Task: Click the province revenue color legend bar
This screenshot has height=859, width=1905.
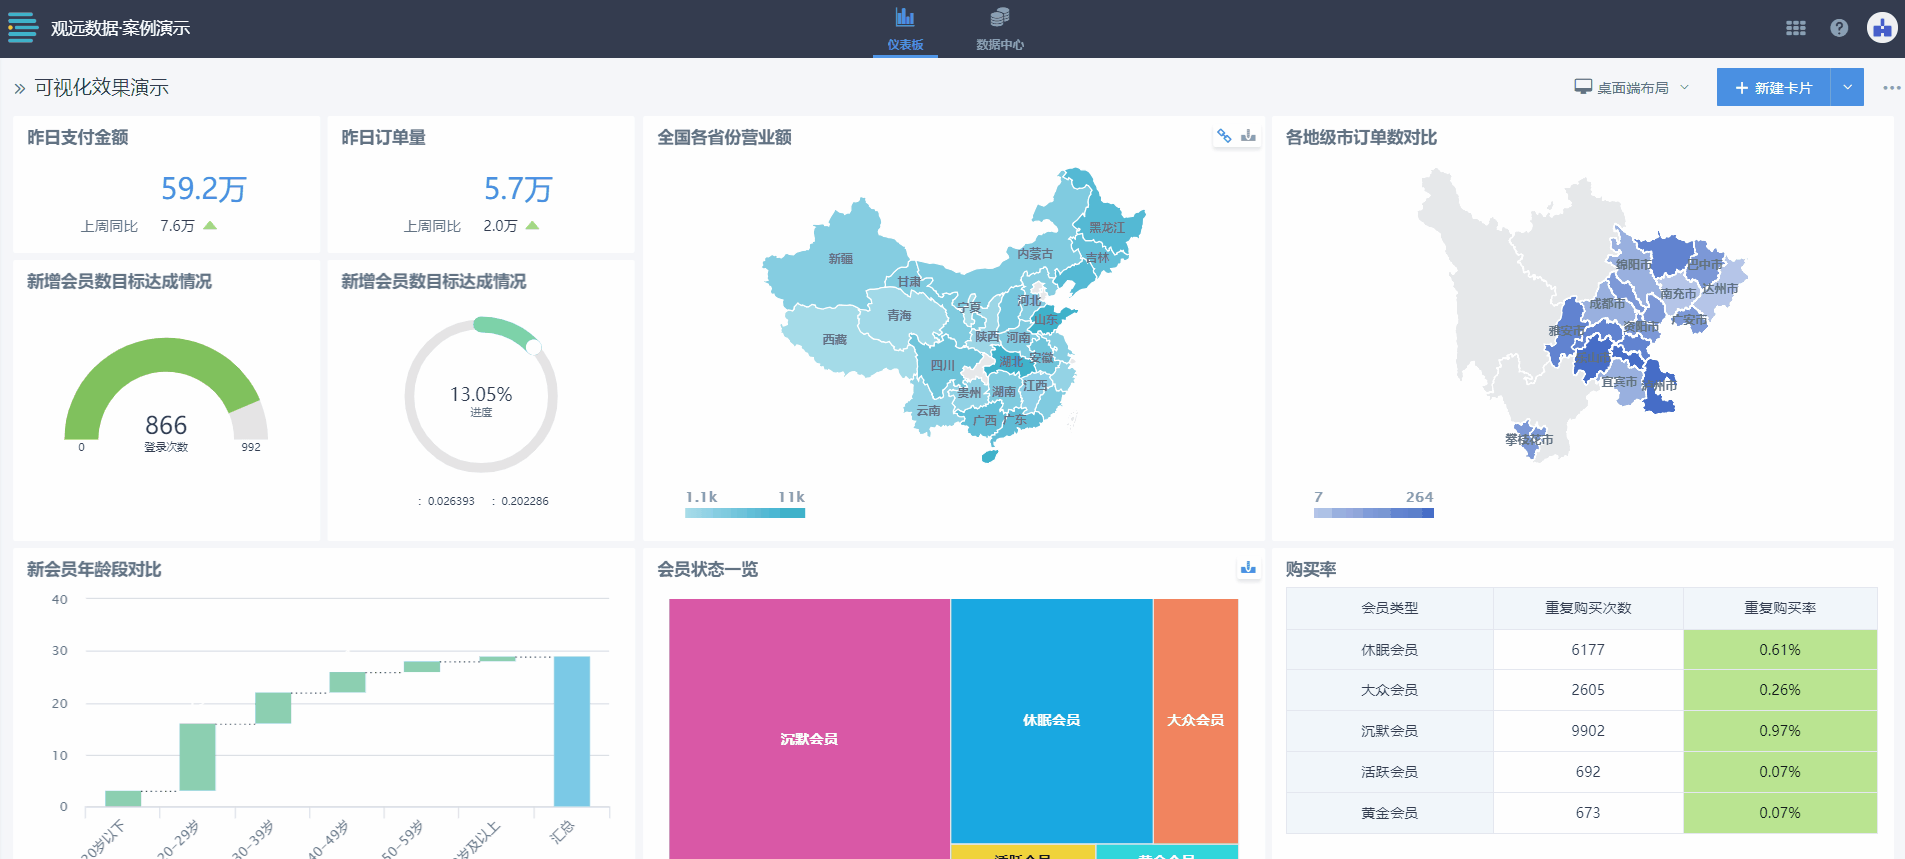Action: [x=745, y=513]
